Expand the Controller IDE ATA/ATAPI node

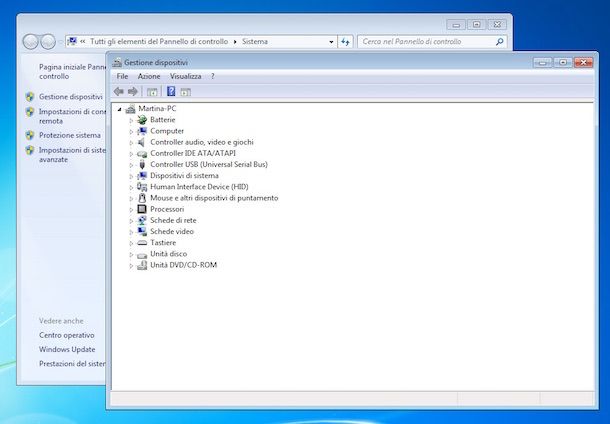(x=131, y=154)
